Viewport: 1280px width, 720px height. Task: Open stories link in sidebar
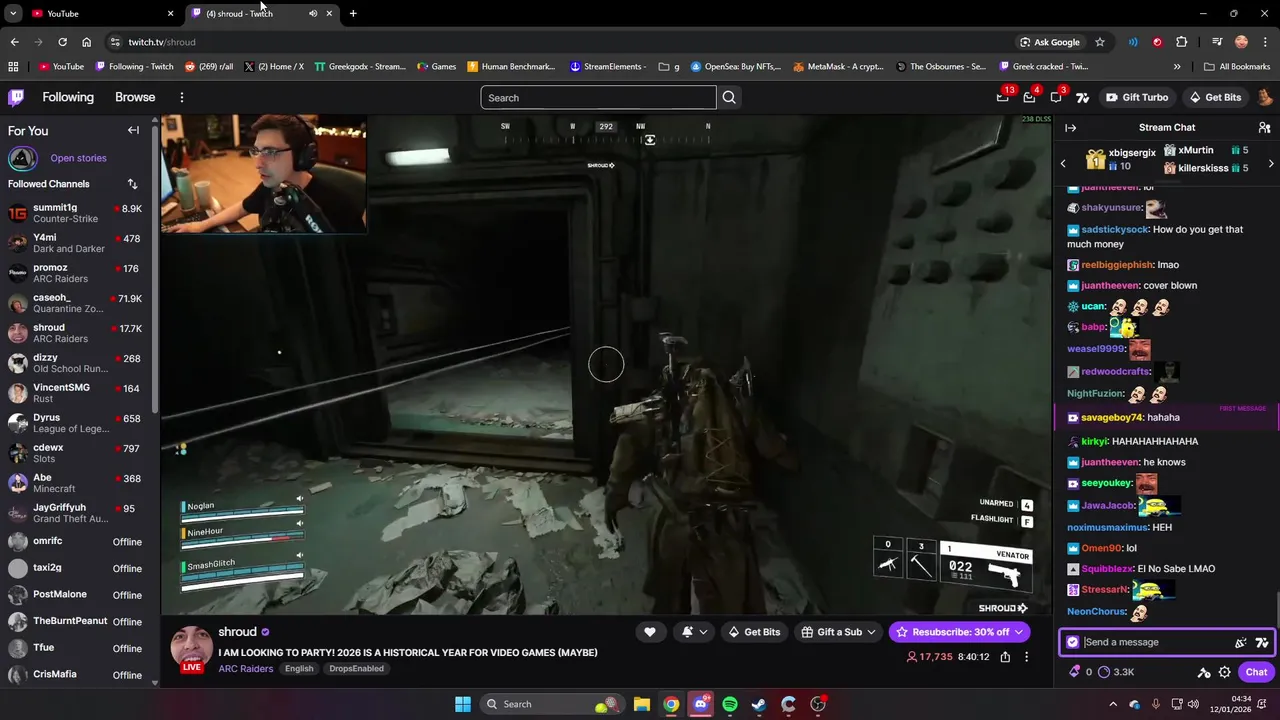tap(78, 158)
